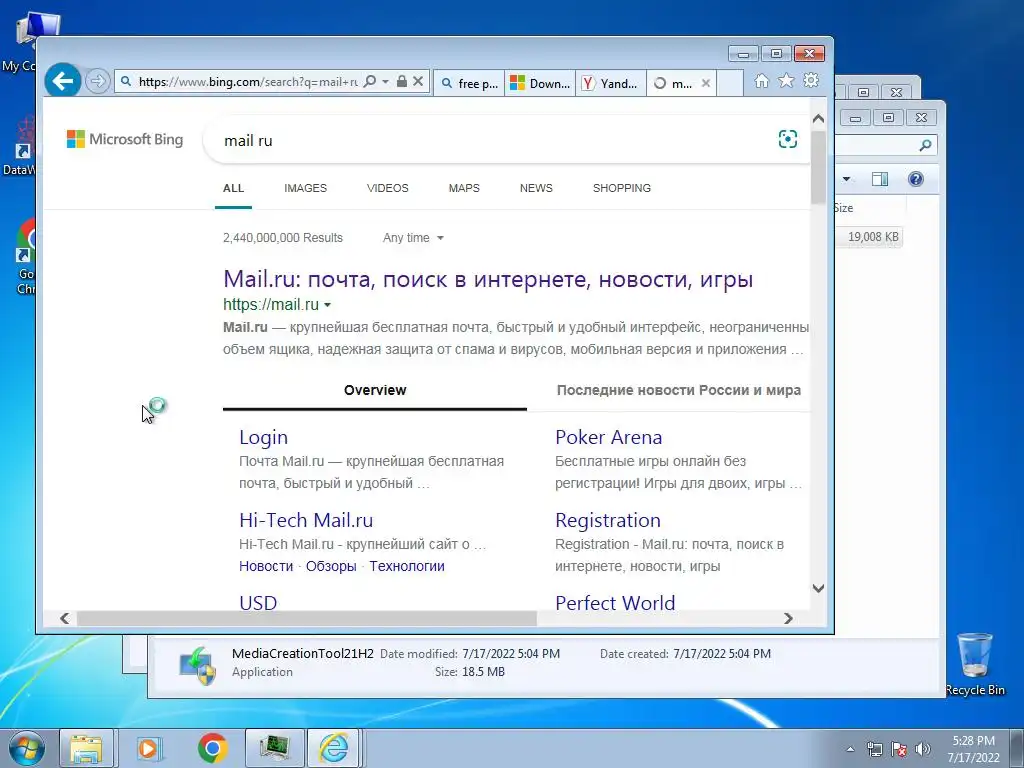The width and height of the screenshot is (1024, 768).
Task: Open Windows Explorer from the taskbar
Action: [86, 748]
